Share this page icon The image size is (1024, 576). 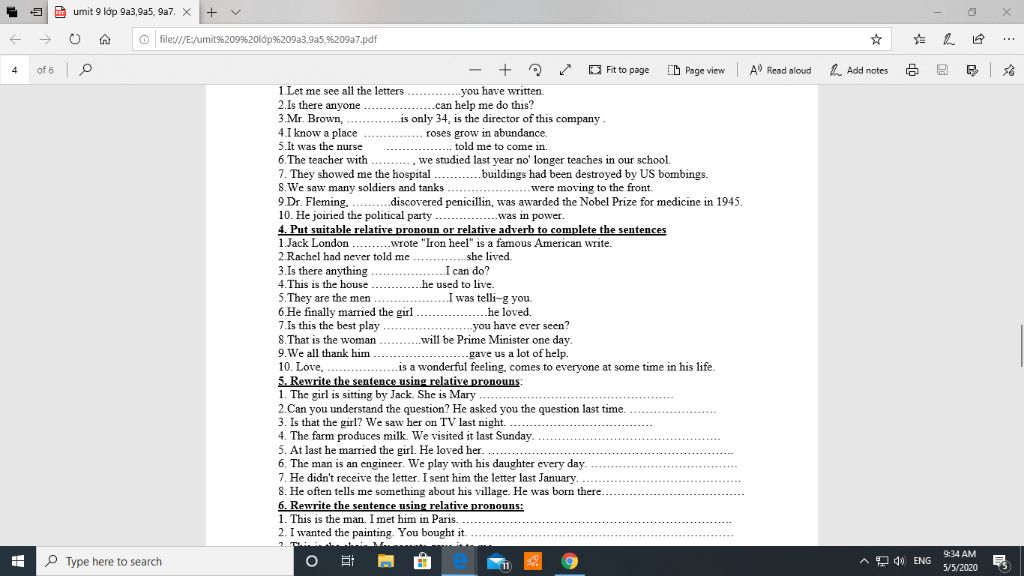pyautogui.click(x=978, y=39)
